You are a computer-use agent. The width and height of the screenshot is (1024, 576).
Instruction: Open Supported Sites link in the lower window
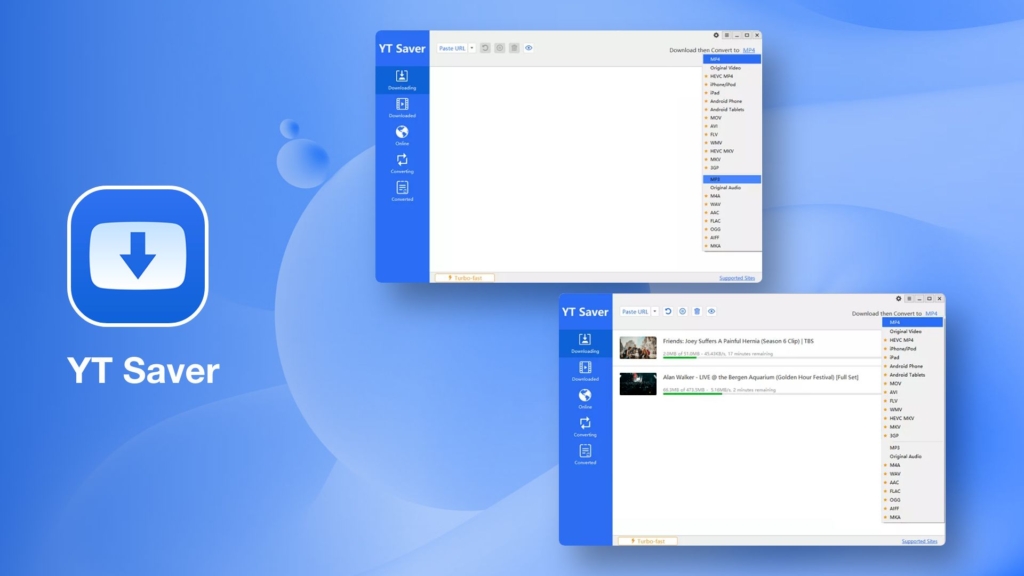pyautogui.click(x=920, y=541)
